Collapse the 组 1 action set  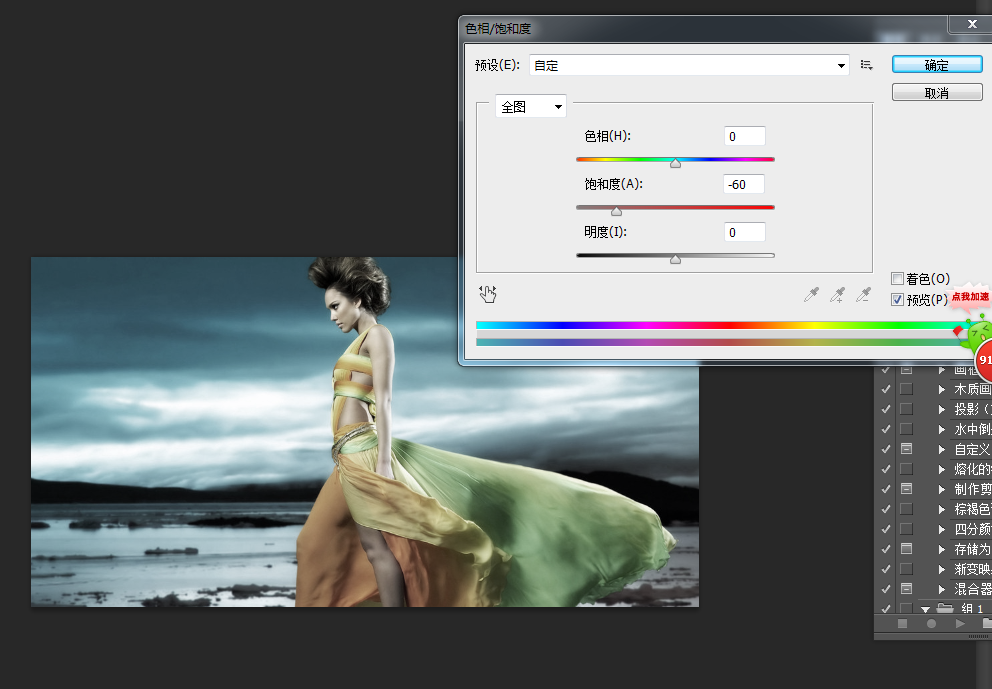pos(926,609)
